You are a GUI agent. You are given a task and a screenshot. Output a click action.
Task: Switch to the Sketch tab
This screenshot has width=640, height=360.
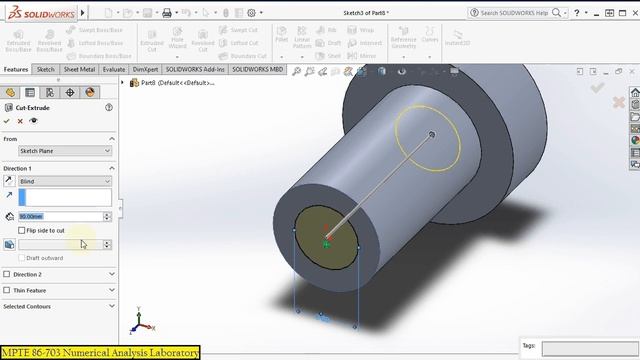point(46,69)
